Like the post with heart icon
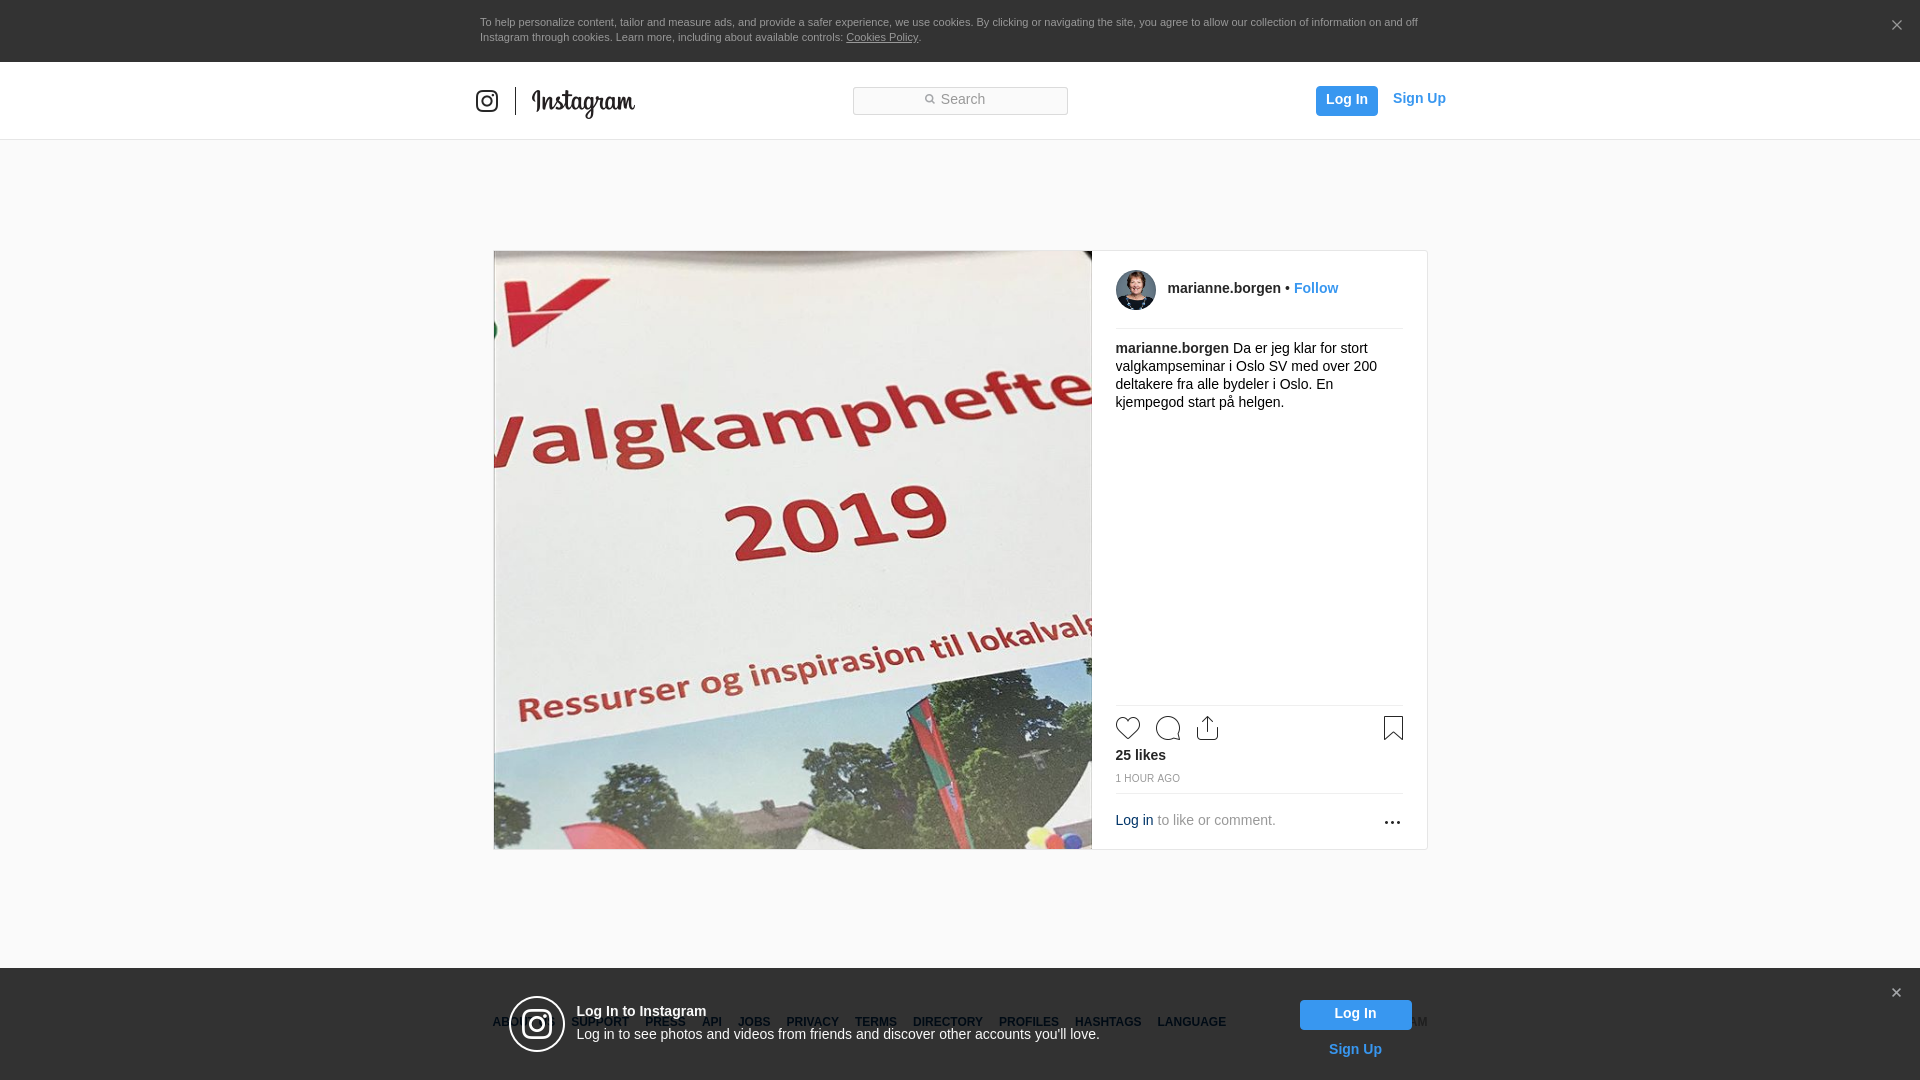The height and width of the screenshot is (1080, 1920). pos(1128,728)
